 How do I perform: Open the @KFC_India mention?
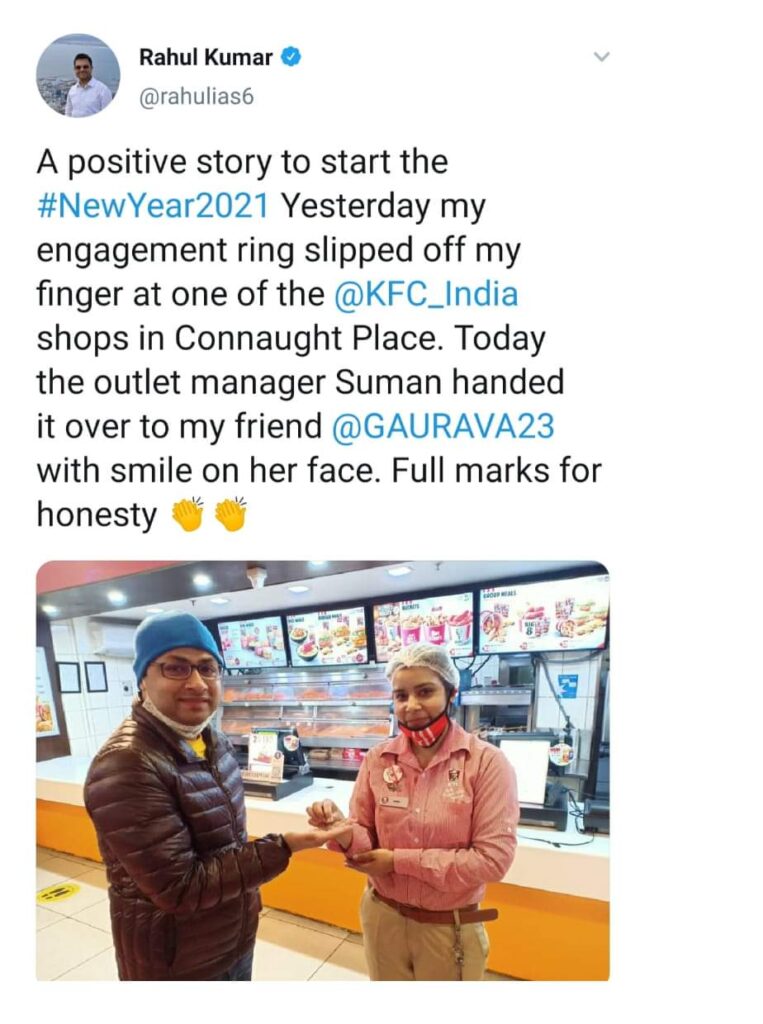[426, 295]
